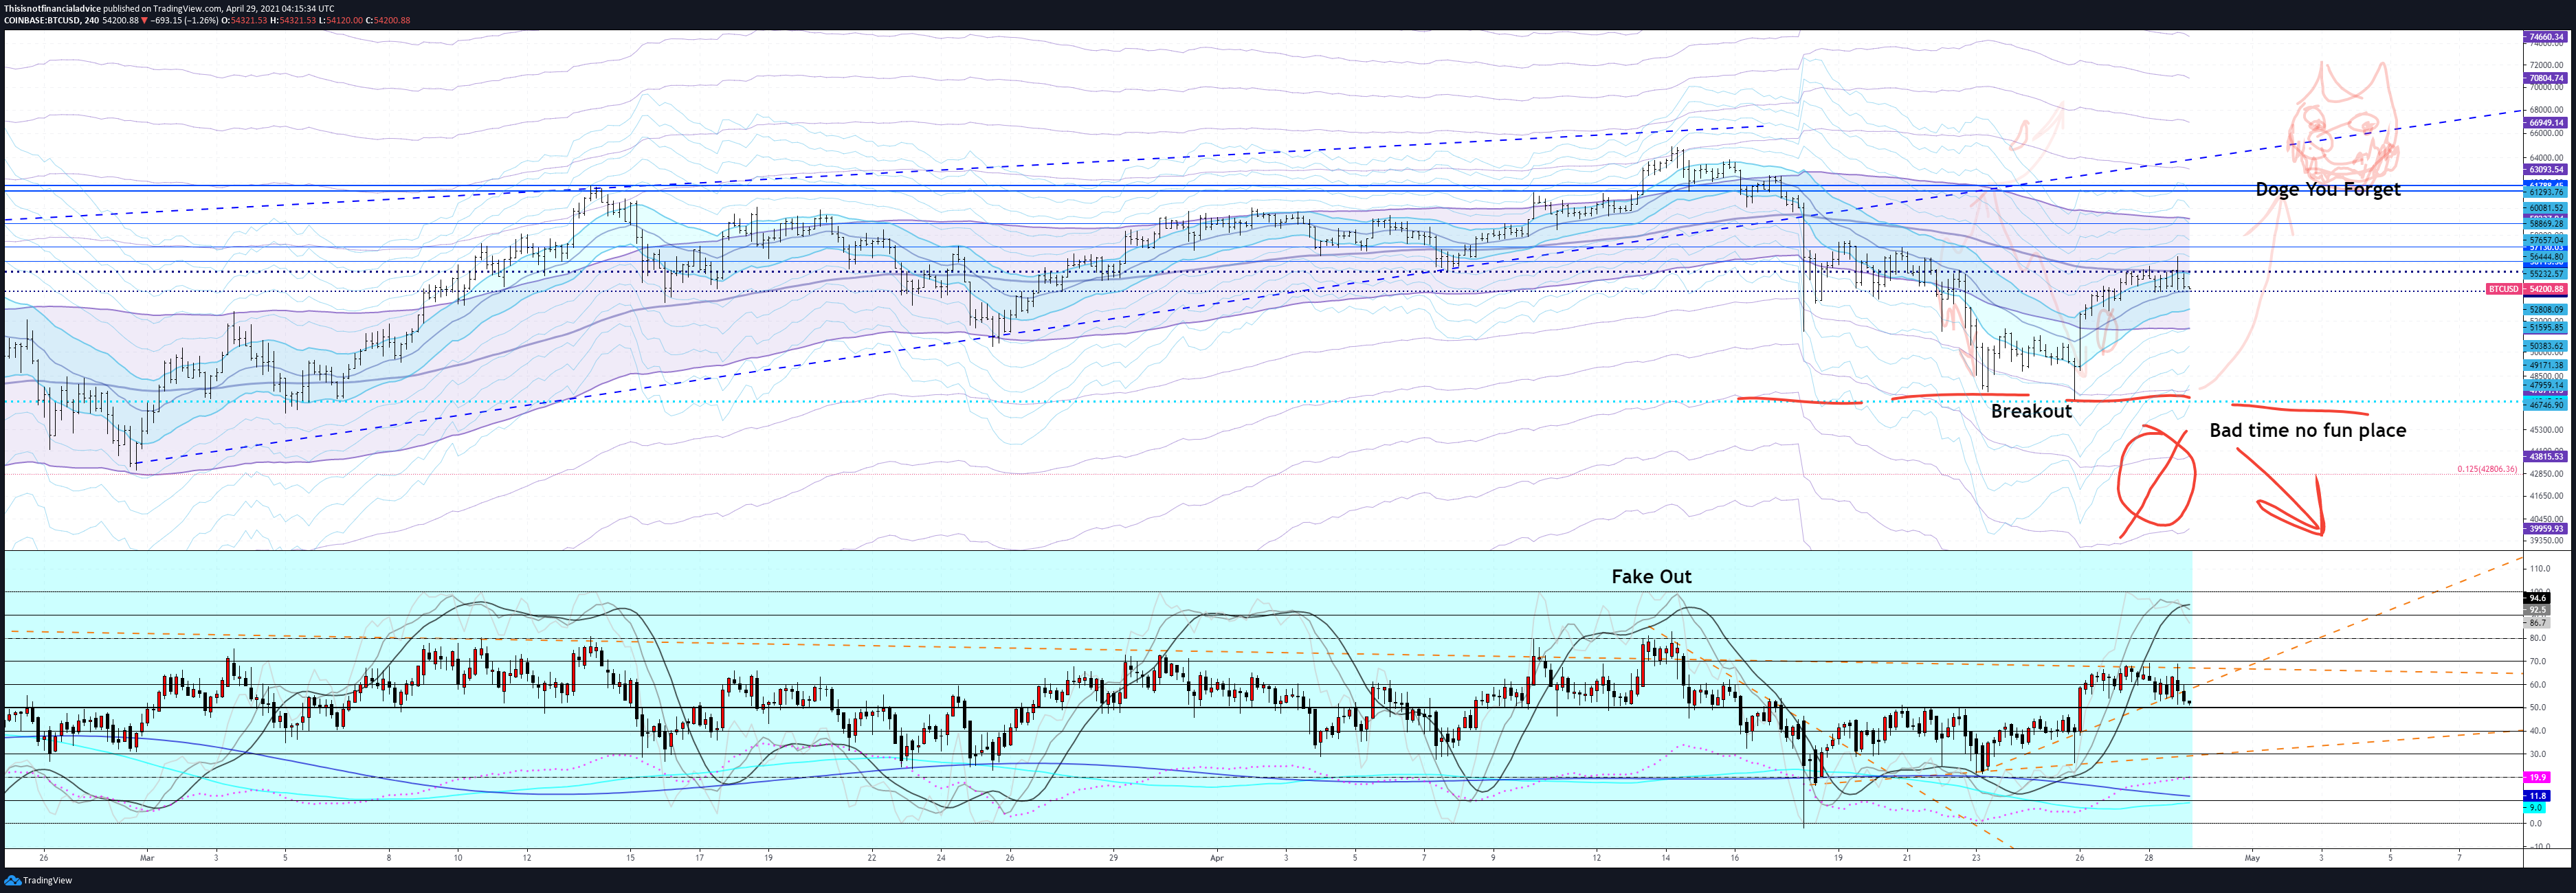Click the 43815.53 price axis label
Image resolution: width=2576 pixels, height=893 pixels.
(2545, 456)
